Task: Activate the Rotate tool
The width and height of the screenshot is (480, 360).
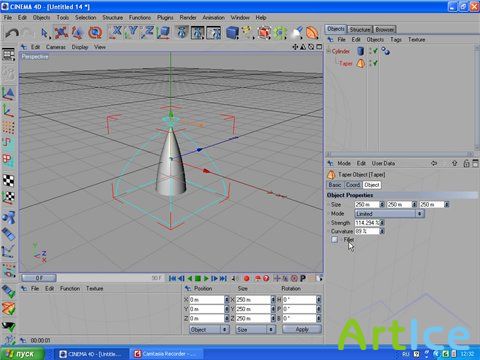Action: point(95,33)
